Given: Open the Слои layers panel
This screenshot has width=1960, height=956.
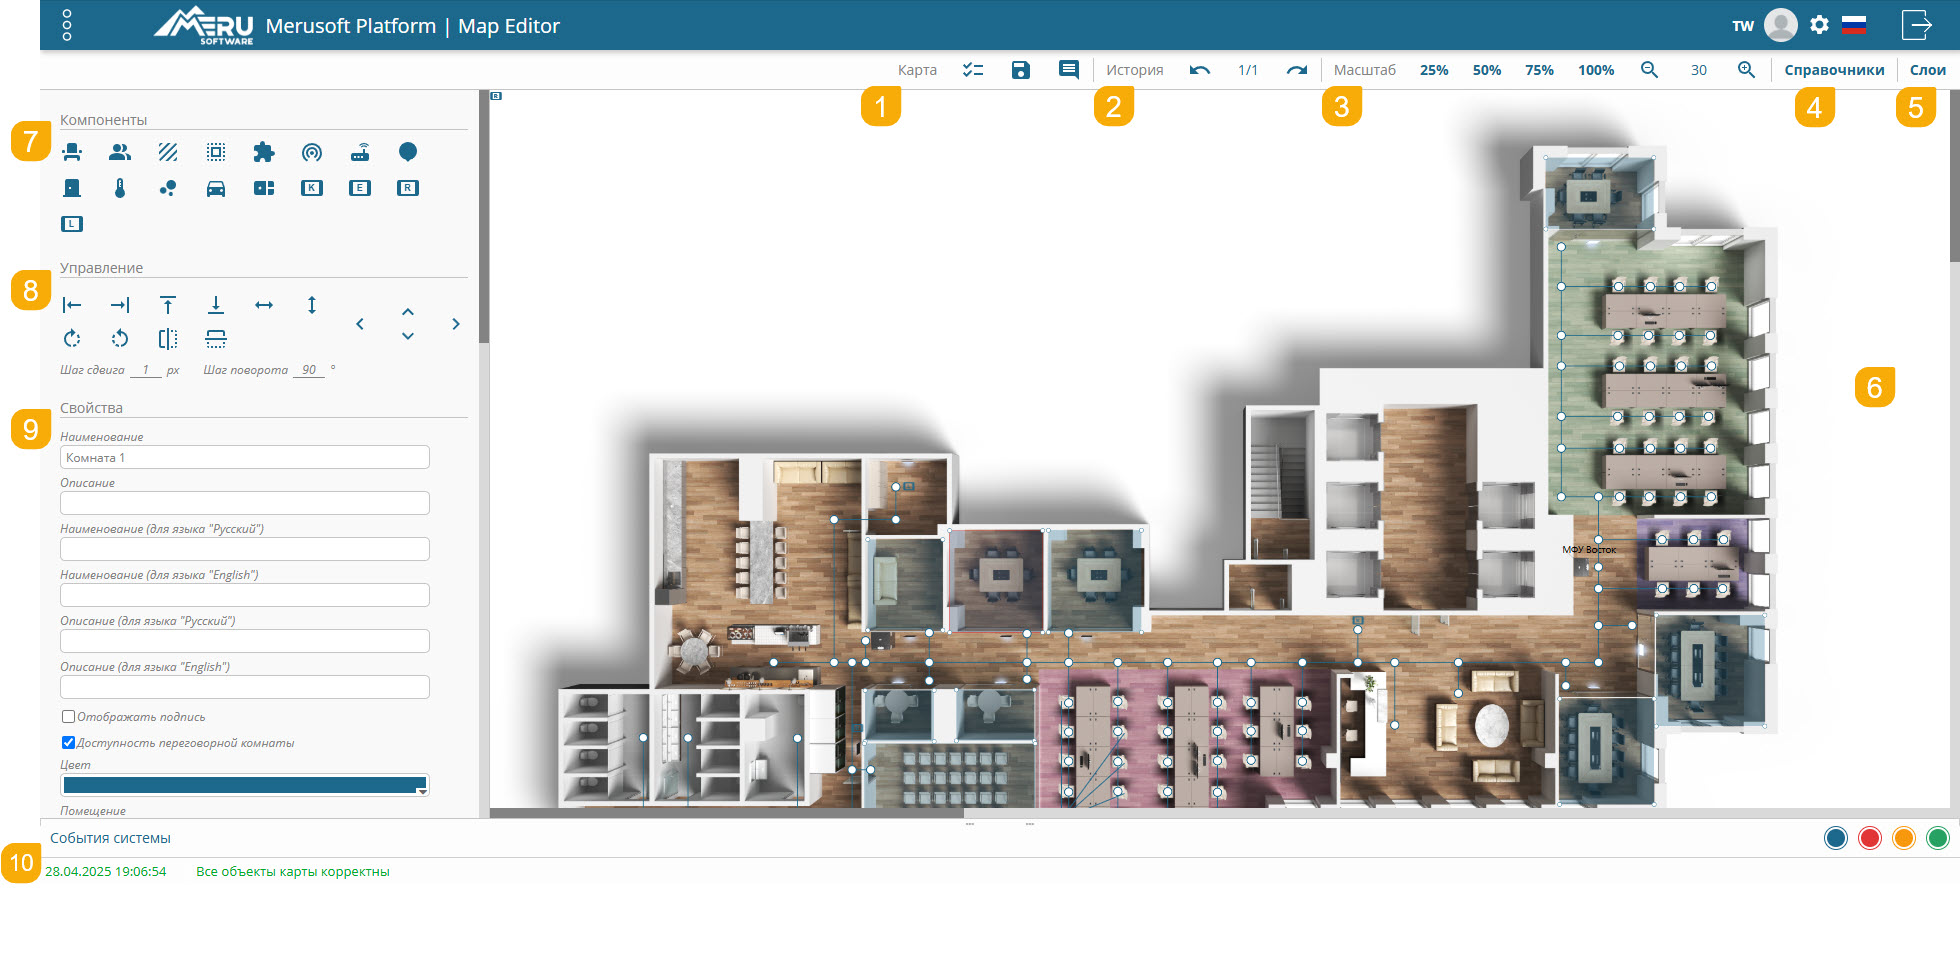Looking at the screenshot, I should pos(1927,70).
